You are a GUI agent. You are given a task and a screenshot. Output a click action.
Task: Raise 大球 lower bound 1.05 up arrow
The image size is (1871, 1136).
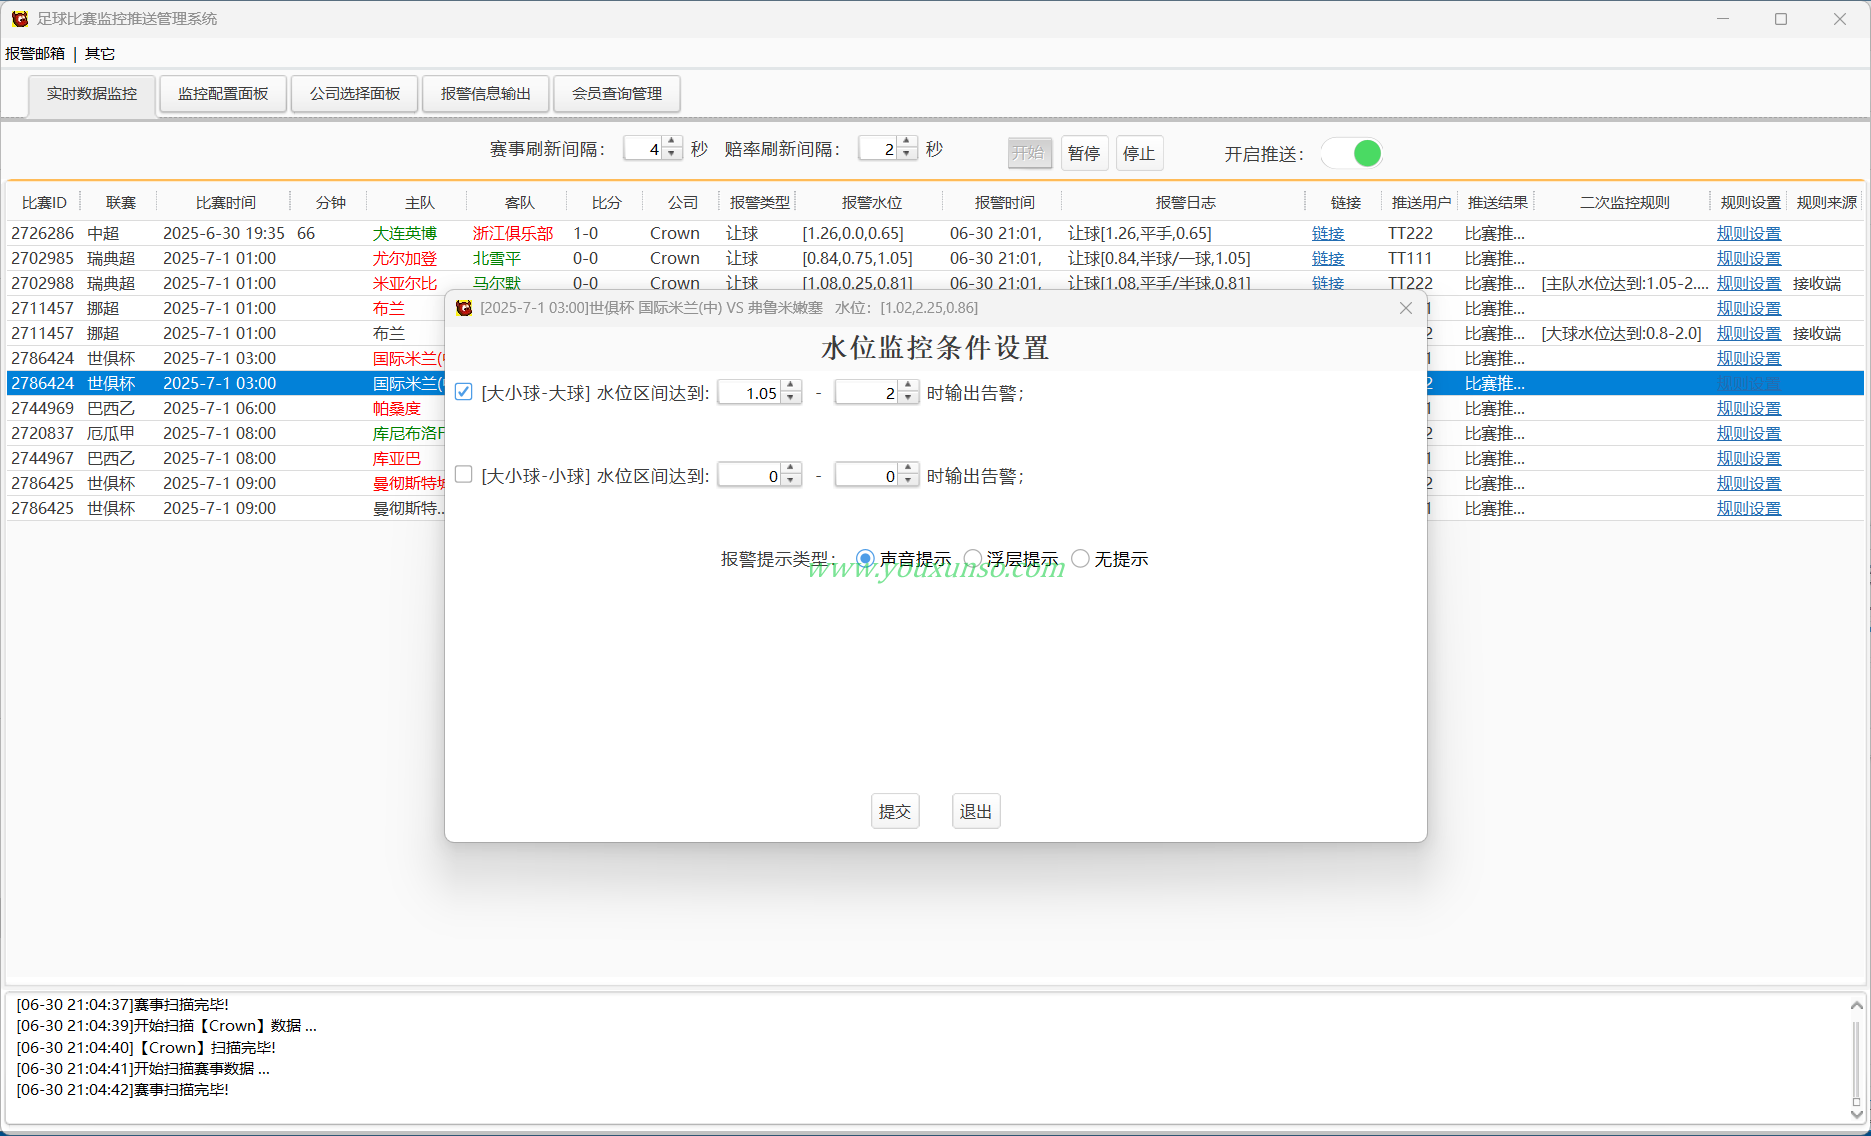point(791,386)
